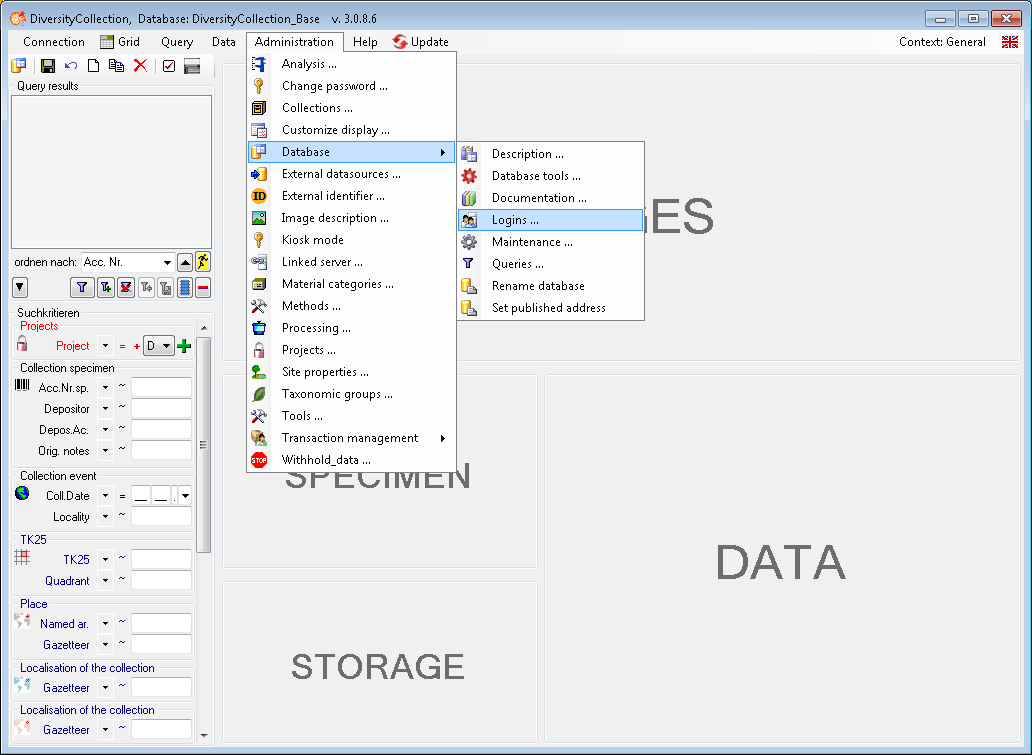
Task: Click the blue undo arrow icon
Action: (x=71, y=66)
